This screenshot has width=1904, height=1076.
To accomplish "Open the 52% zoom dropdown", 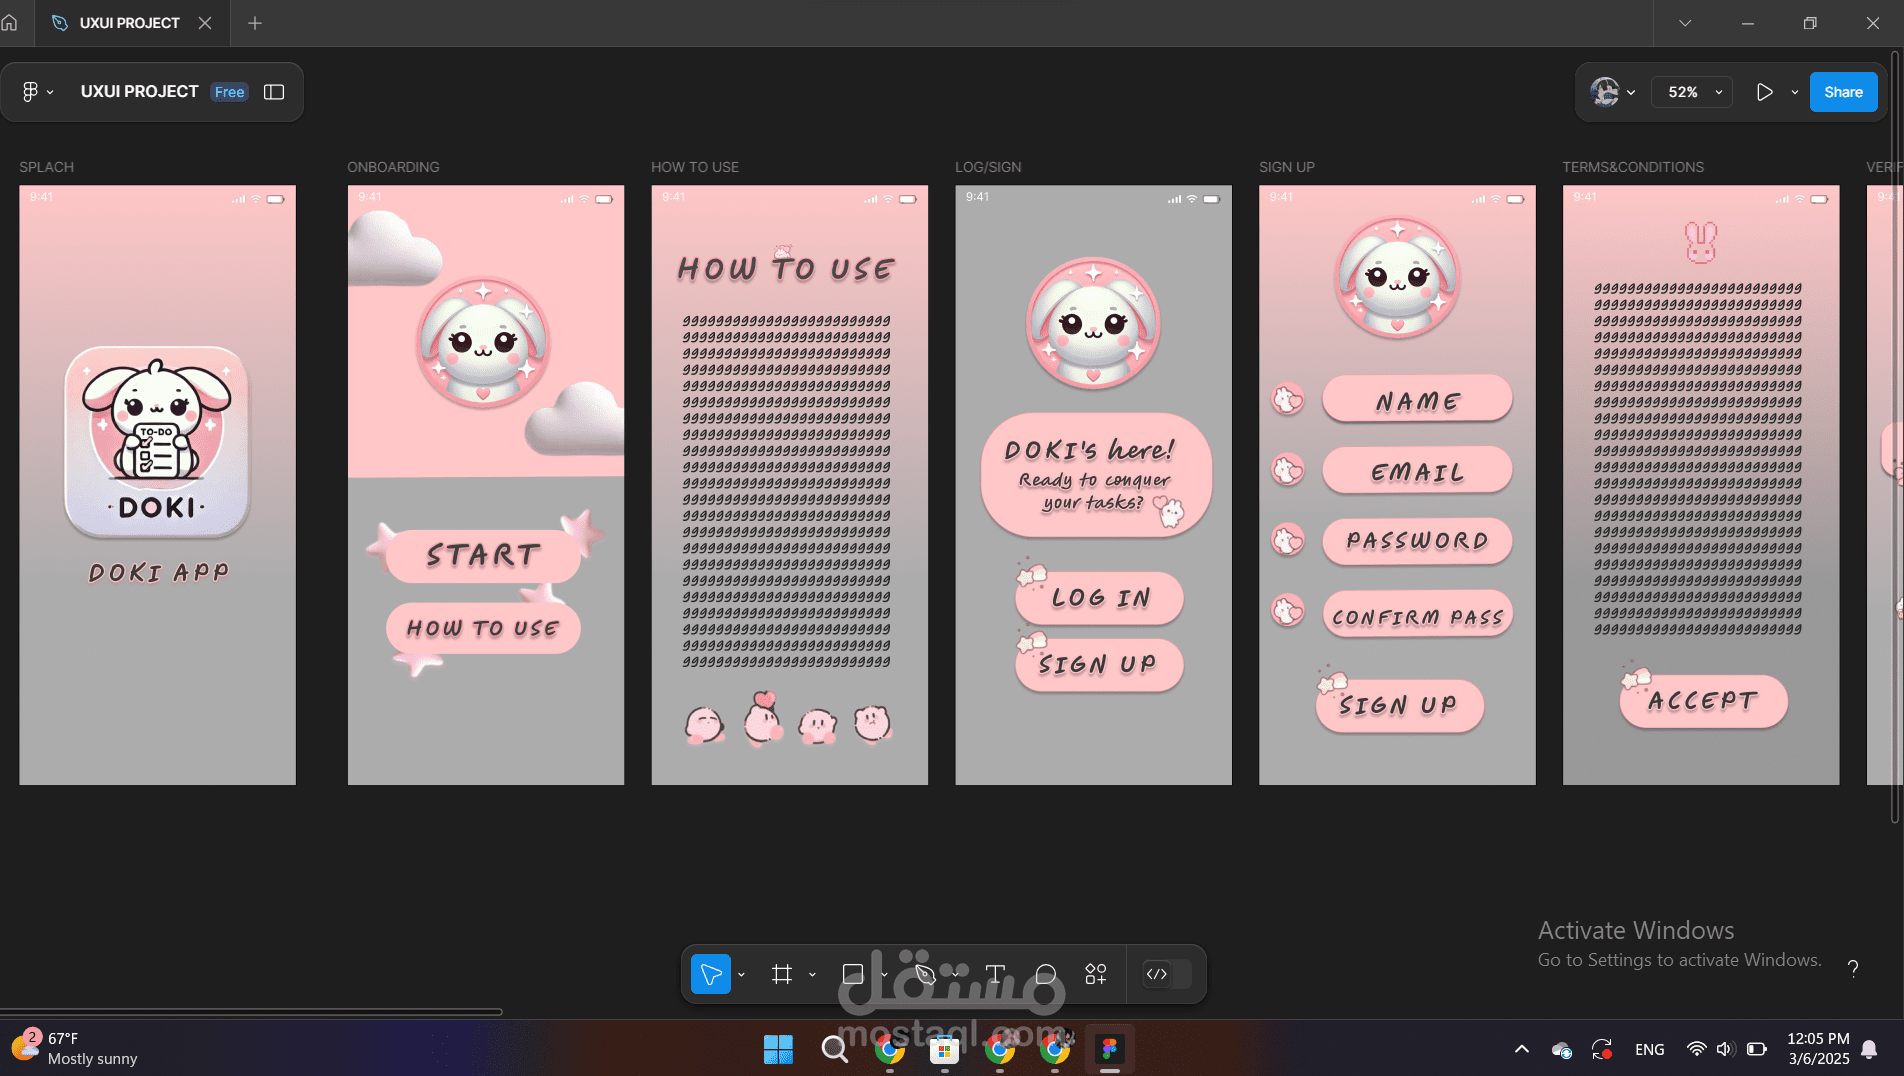I will pyautogui.click(x=1692, y=92).
